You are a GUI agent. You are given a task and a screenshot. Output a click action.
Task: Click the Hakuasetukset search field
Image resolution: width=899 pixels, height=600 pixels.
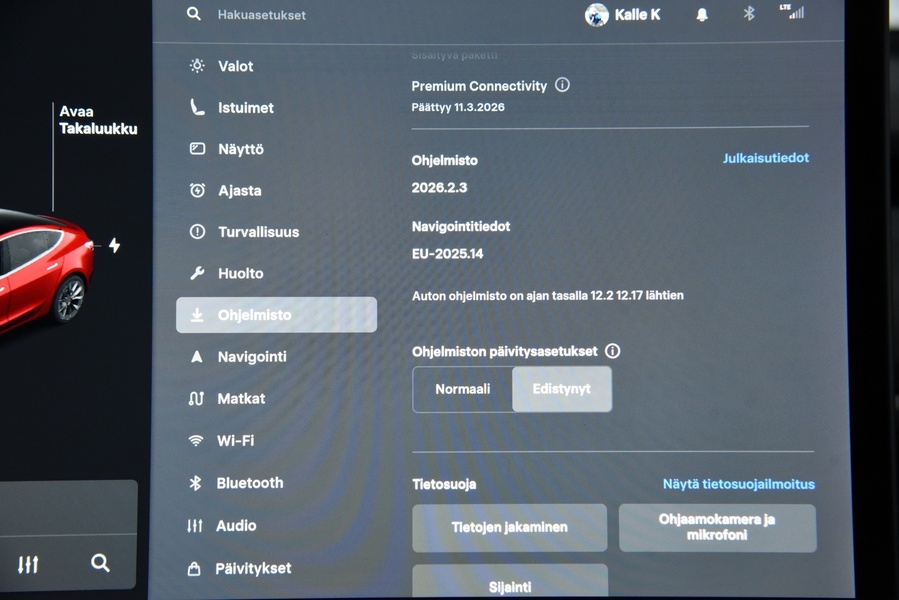[262, 15]
